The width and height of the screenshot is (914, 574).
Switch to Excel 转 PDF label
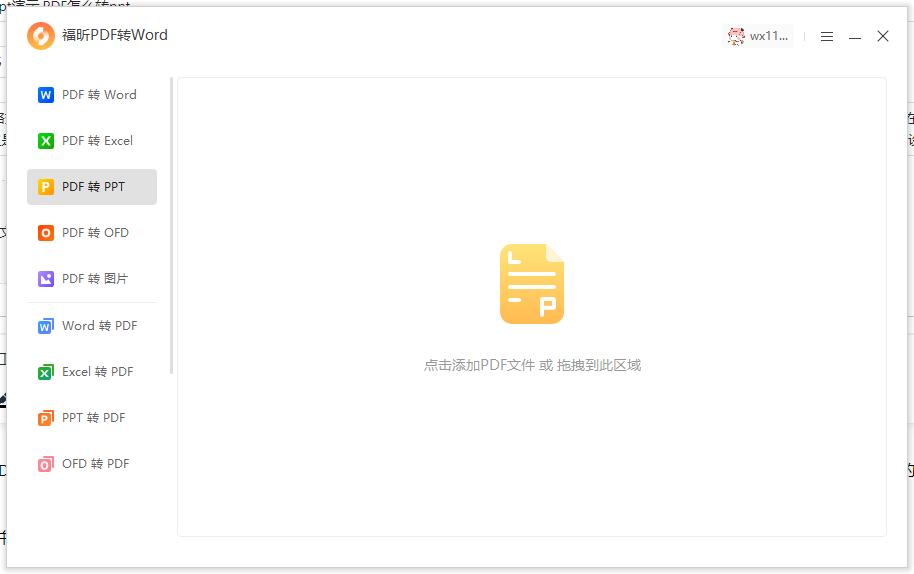point(97,372)
